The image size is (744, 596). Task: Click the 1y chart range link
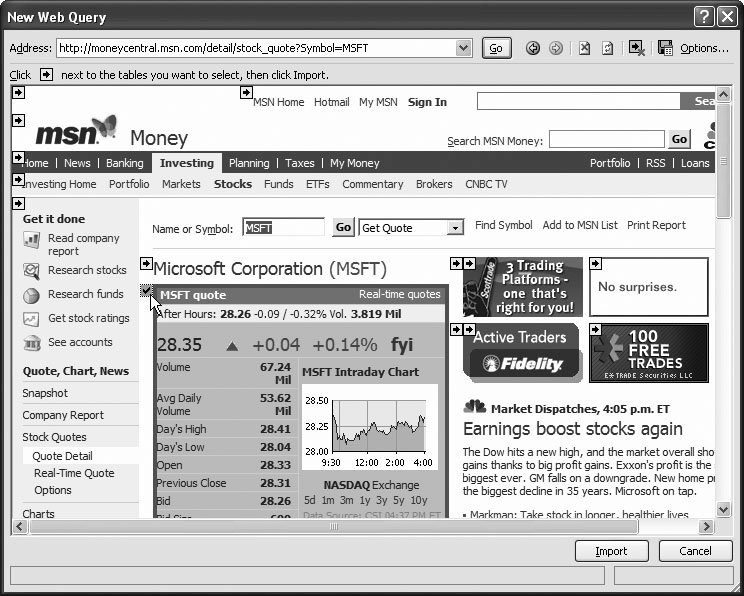365,500
